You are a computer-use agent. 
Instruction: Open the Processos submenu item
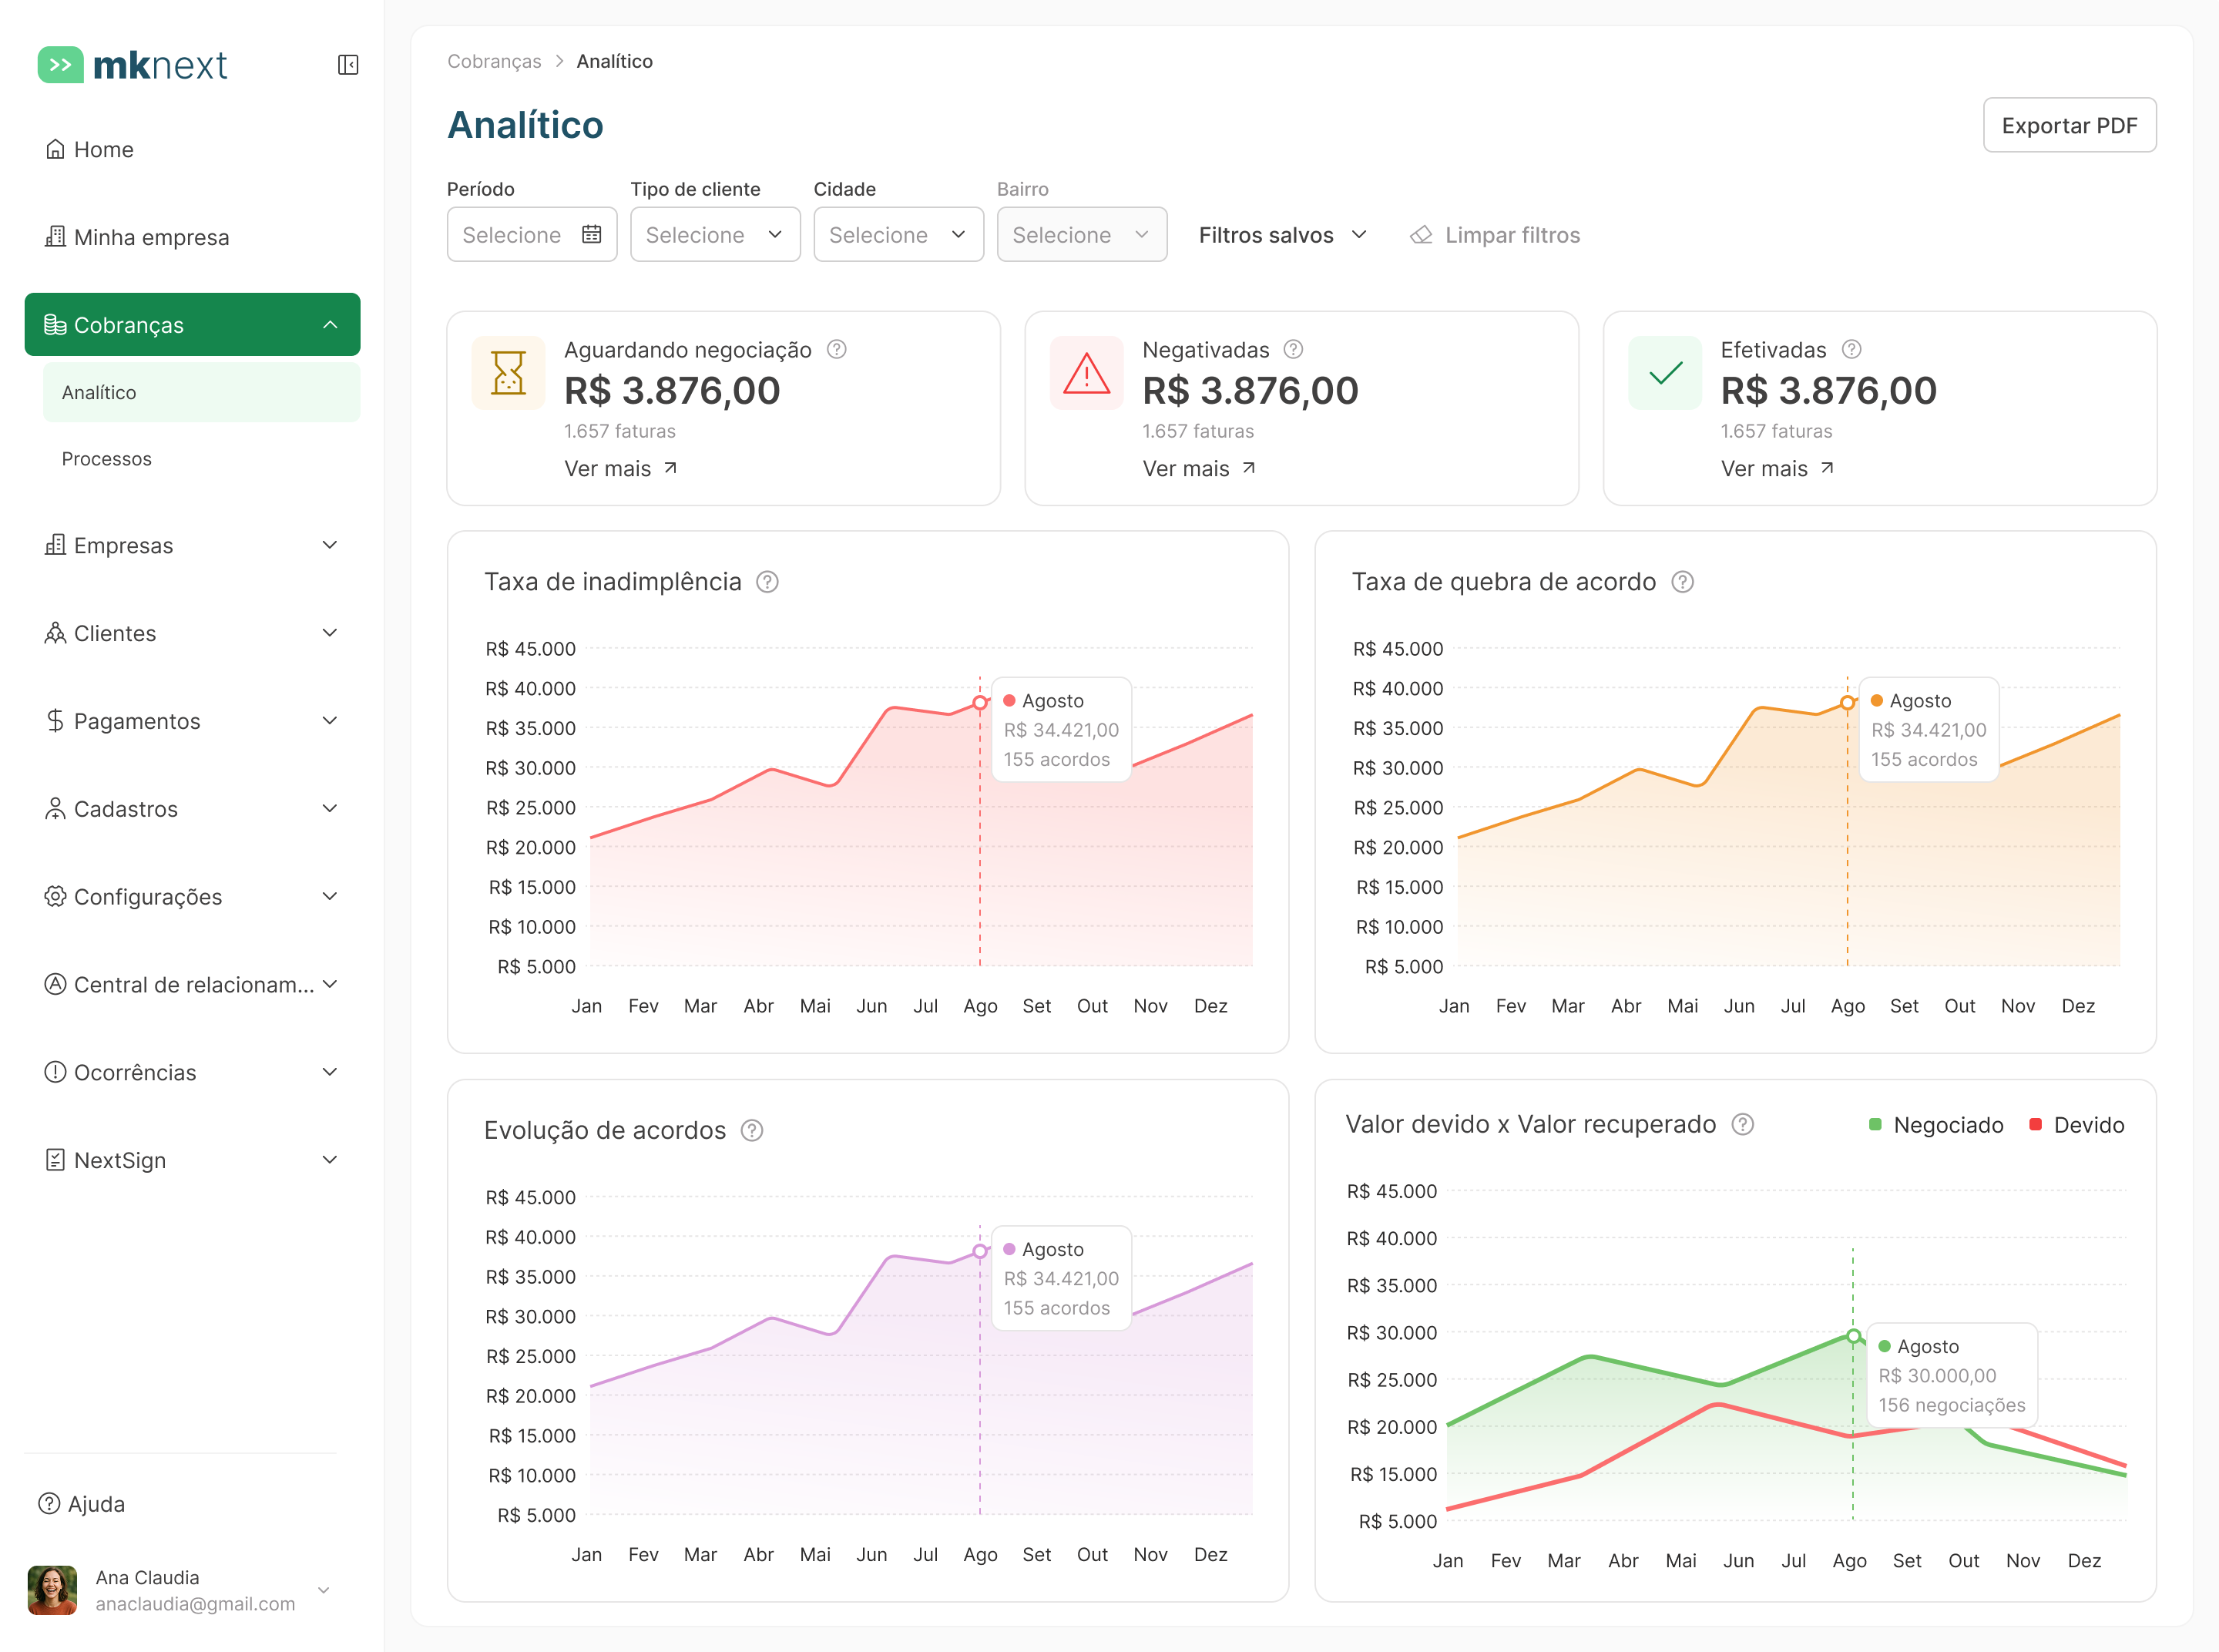point(107,459)
